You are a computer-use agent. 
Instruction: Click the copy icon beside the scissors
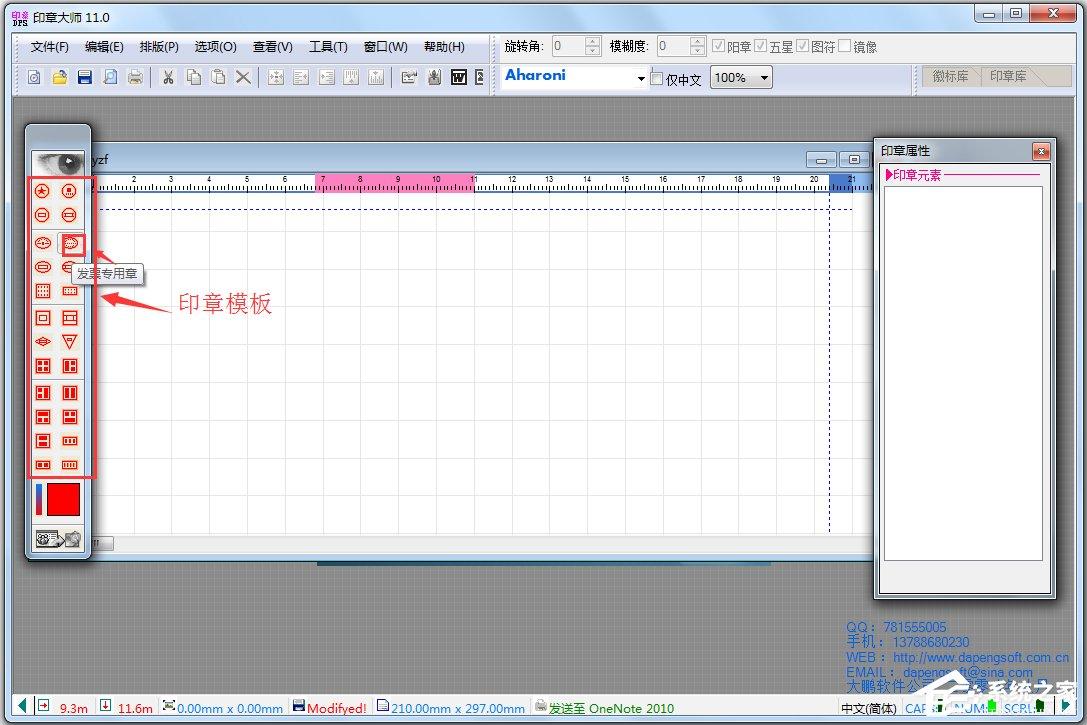coord(193,77)
